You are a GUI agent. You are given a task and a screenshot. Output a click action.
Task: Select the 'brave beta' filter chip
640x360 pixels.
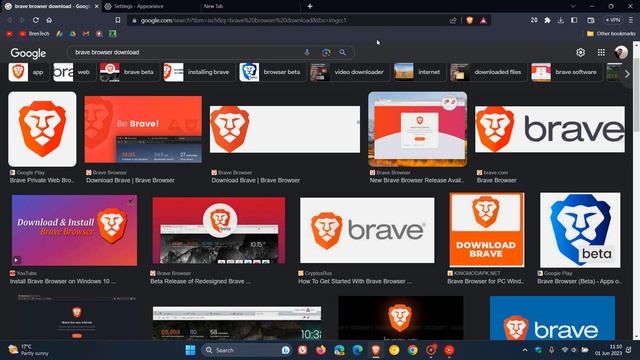click(129, 72)
